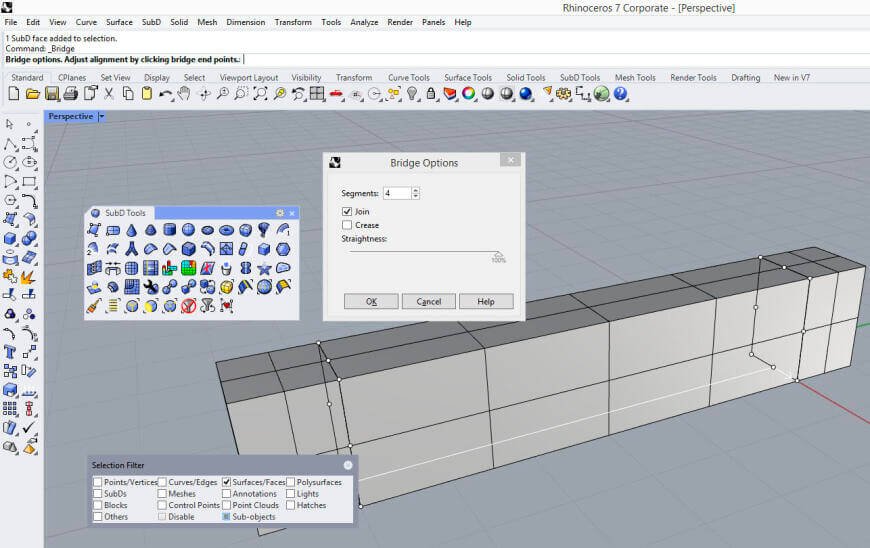Select the Rectangle tool in left sidebar
The width and height of the screenshot is (870, 548).
tap(29, 181)
